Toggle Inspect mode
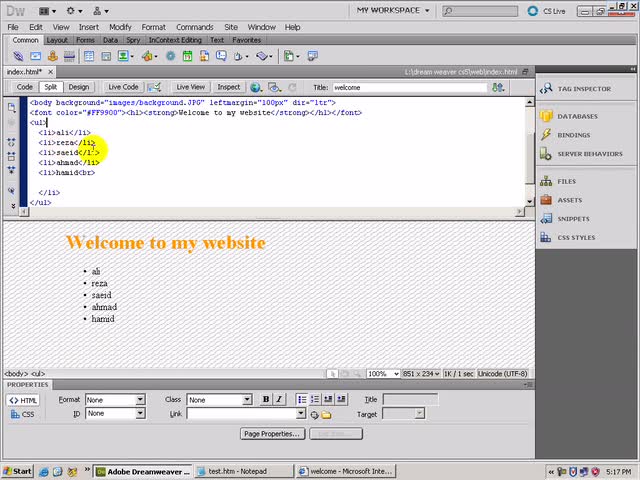 pyautogui.click(x=229, y=87)
